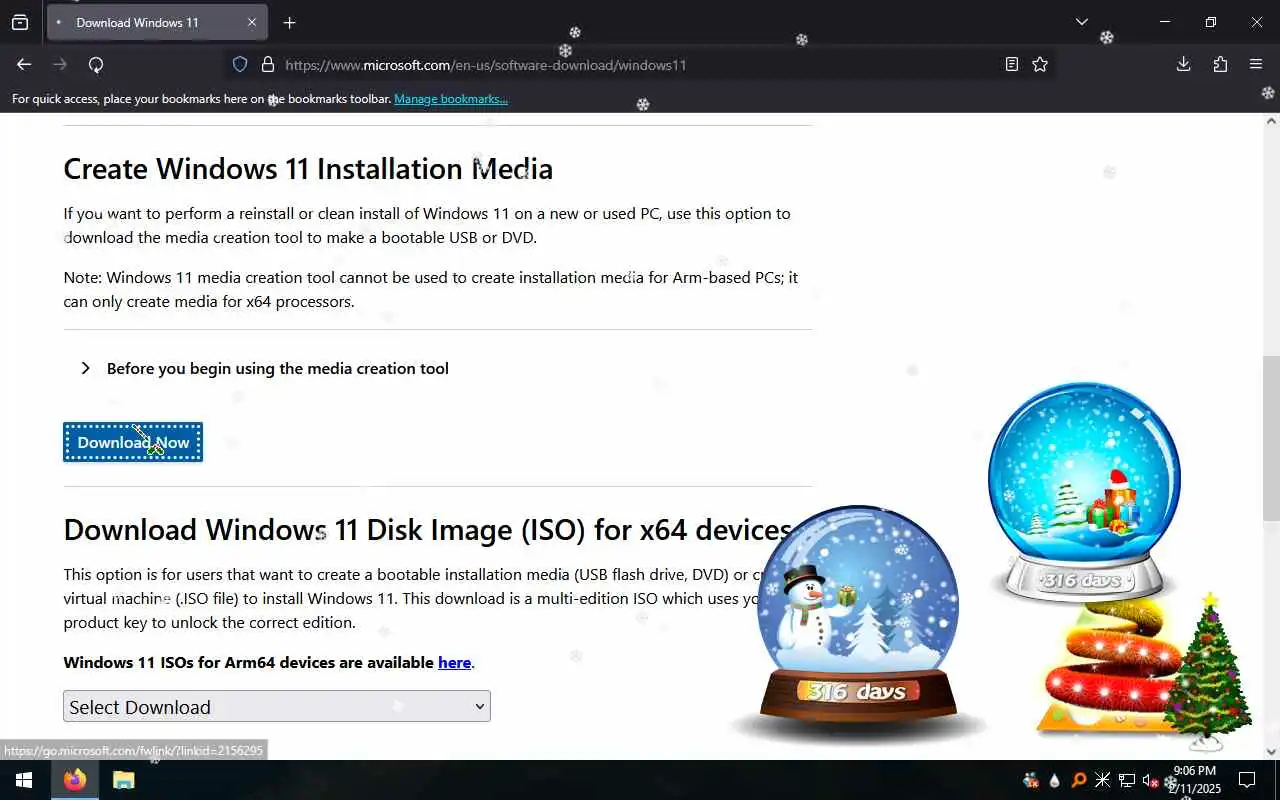Click the colorful first system tray icon
Image resolution: width=1280 pixels, height=800 pixels.
pyautogui.click(x=1031, y=780)
